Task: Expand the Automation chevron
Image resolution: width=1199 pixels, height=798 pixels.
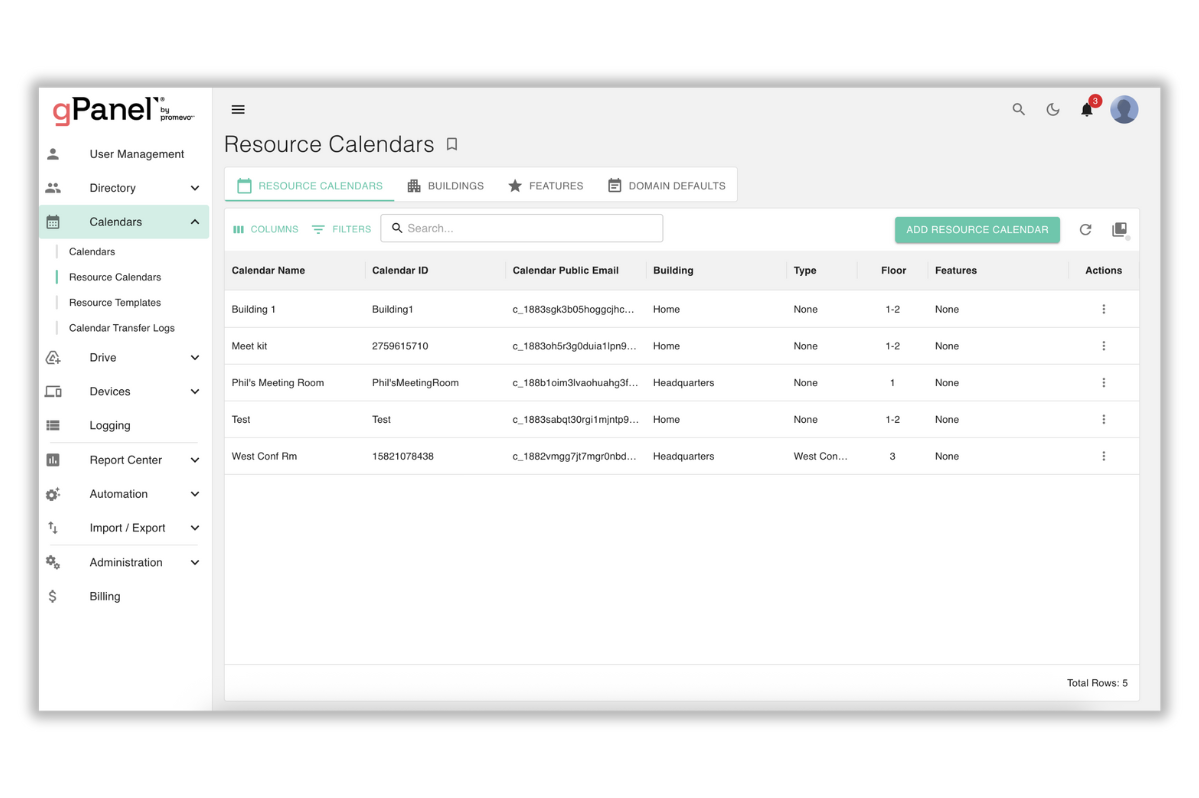Action: [x=195, y=494]
